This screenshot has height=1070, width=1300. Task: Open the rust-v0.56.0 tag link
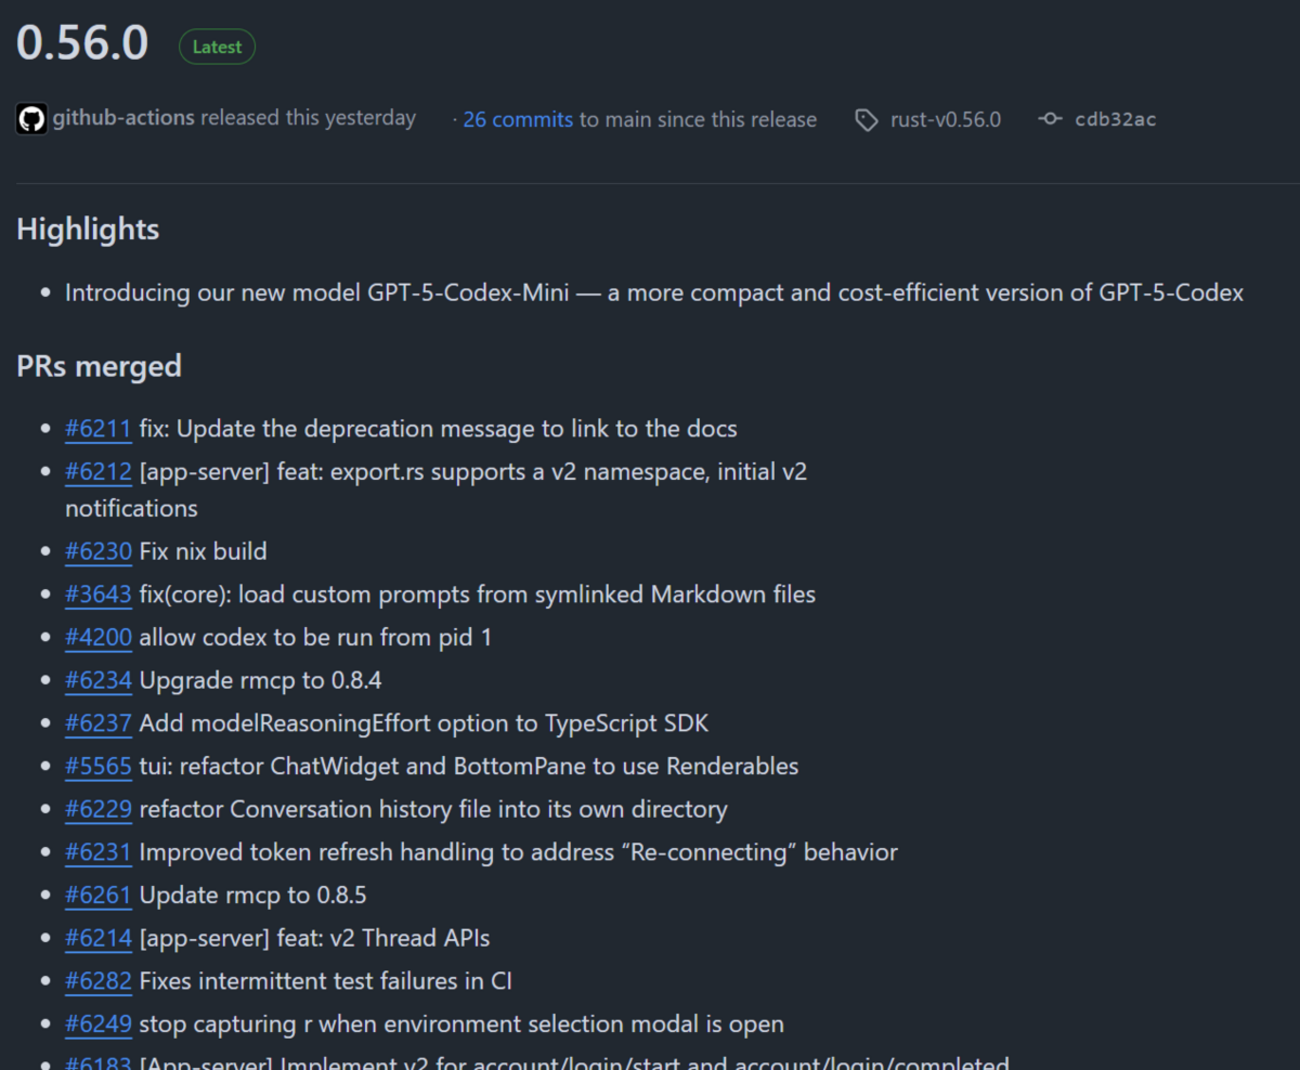[x=945, y=120]
